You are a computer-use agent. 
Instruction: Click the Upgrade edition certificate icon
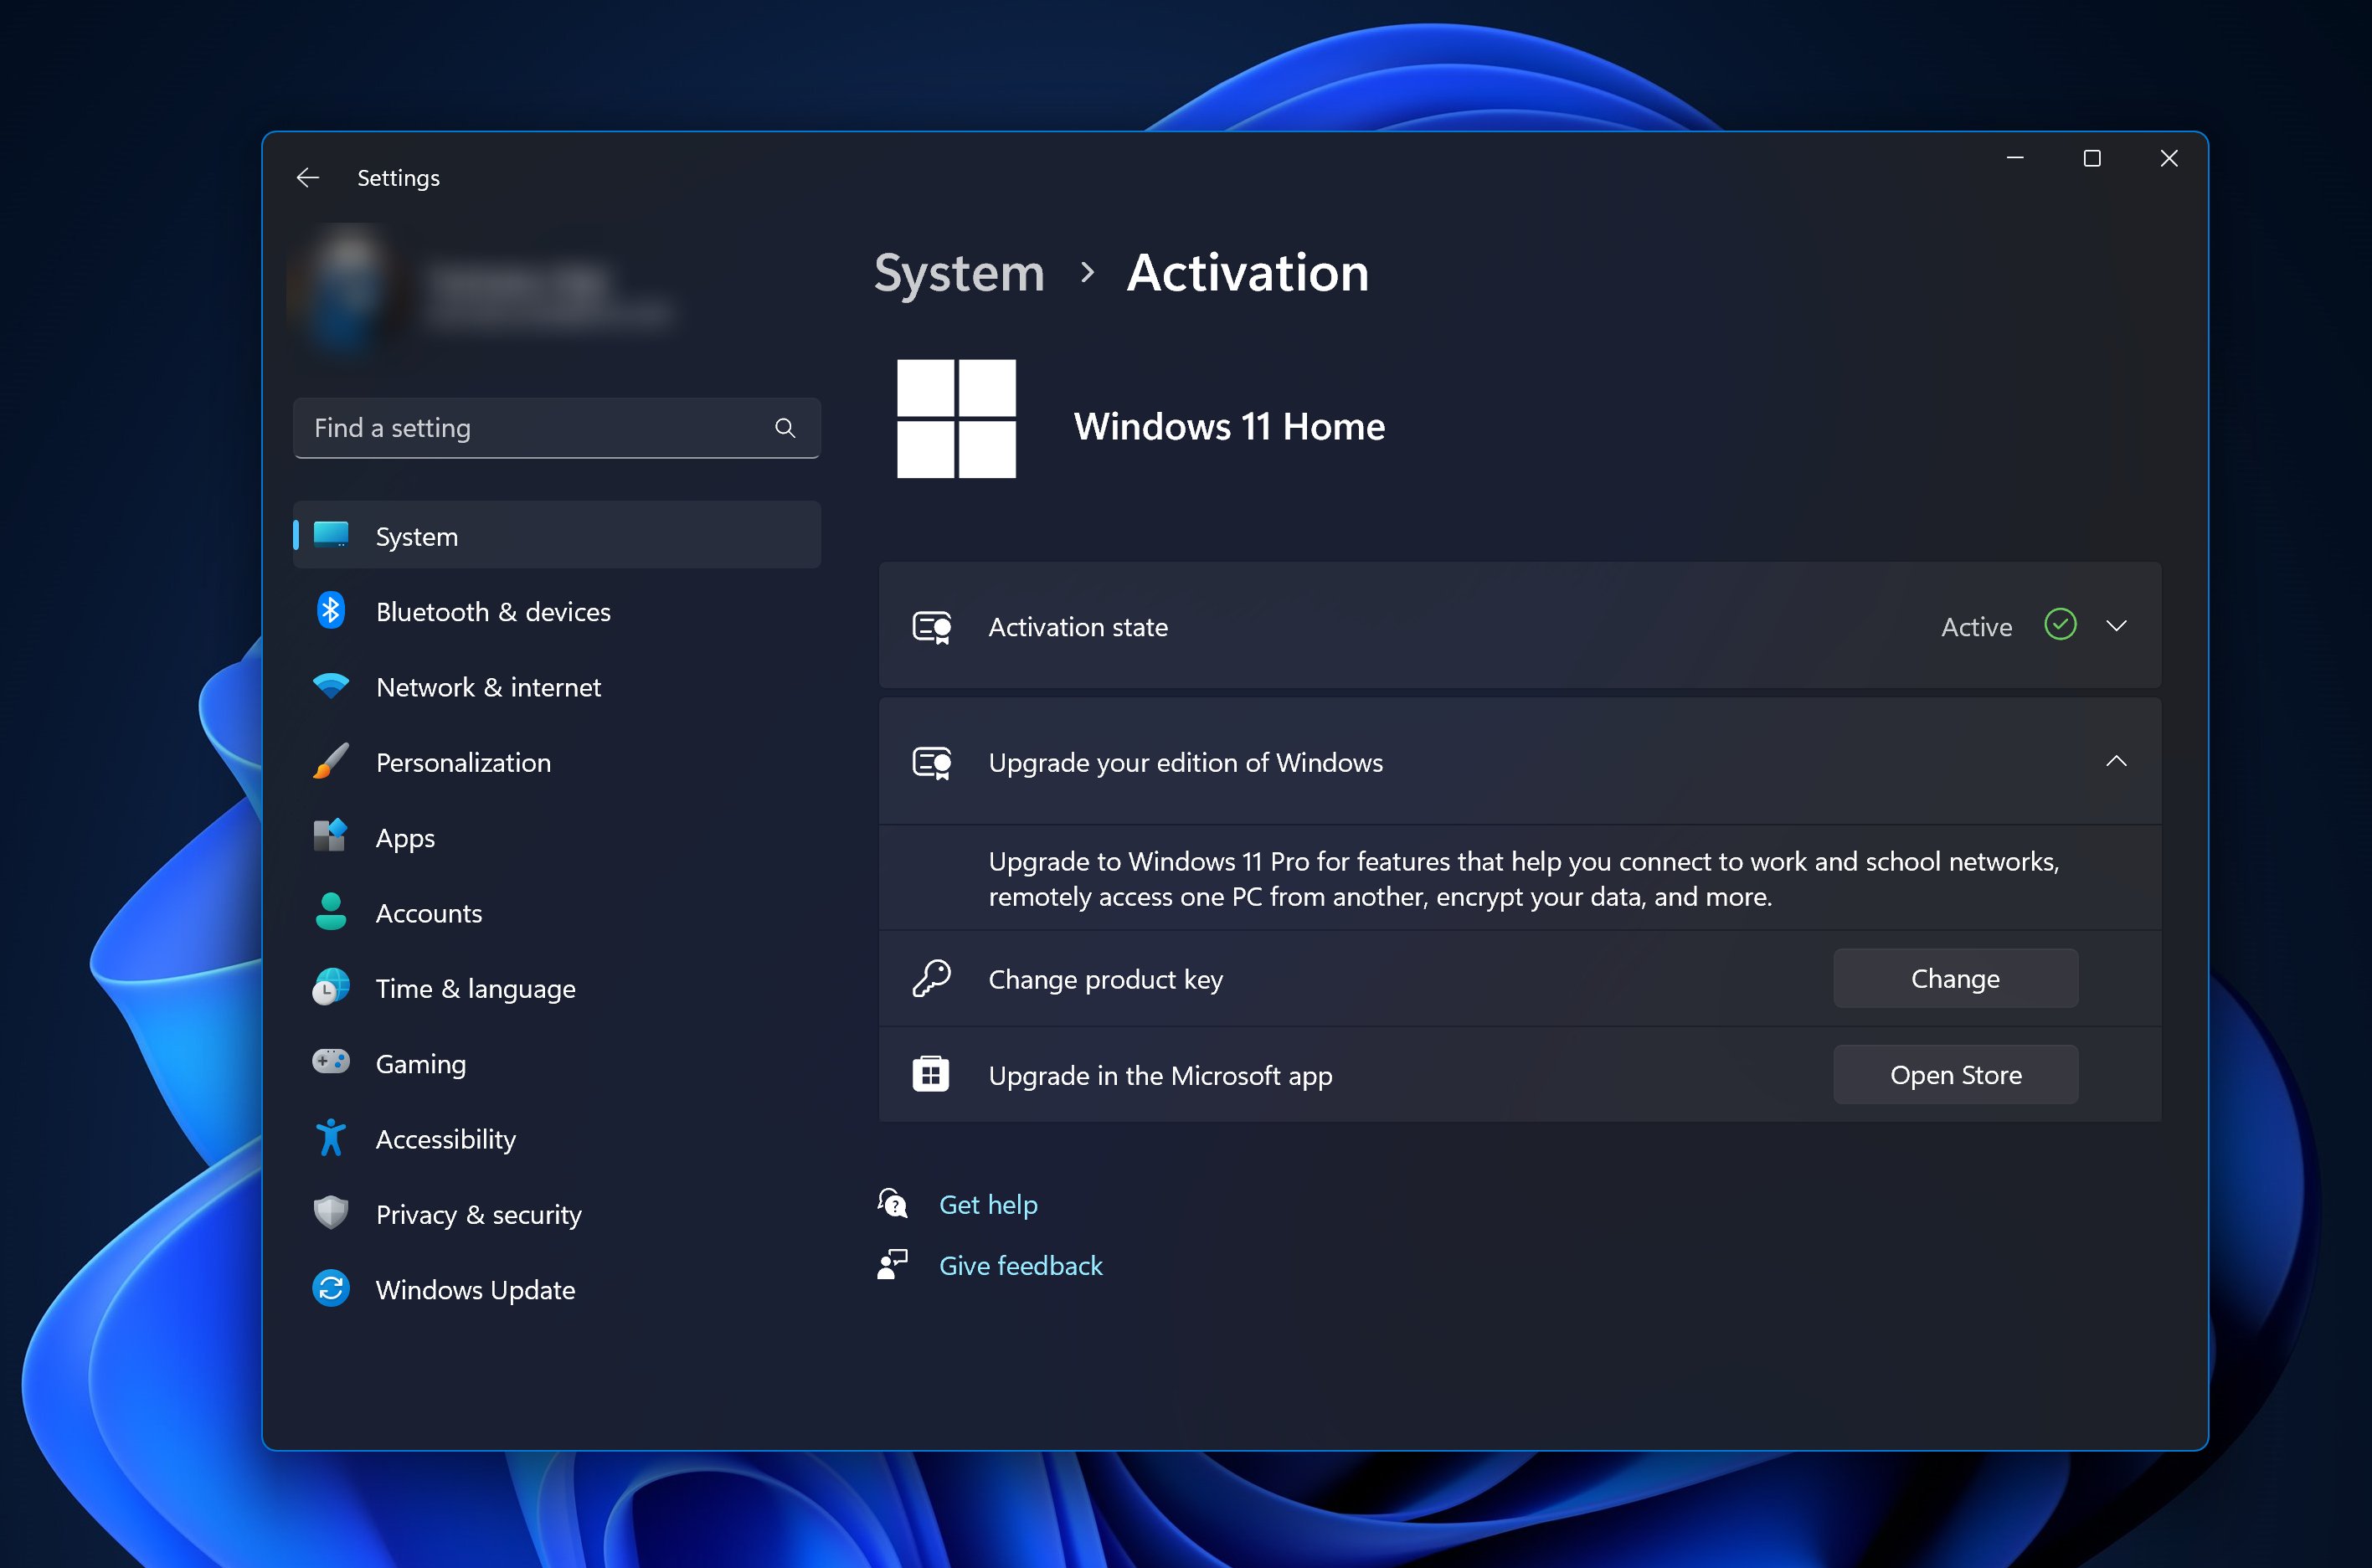pos(932,763)
